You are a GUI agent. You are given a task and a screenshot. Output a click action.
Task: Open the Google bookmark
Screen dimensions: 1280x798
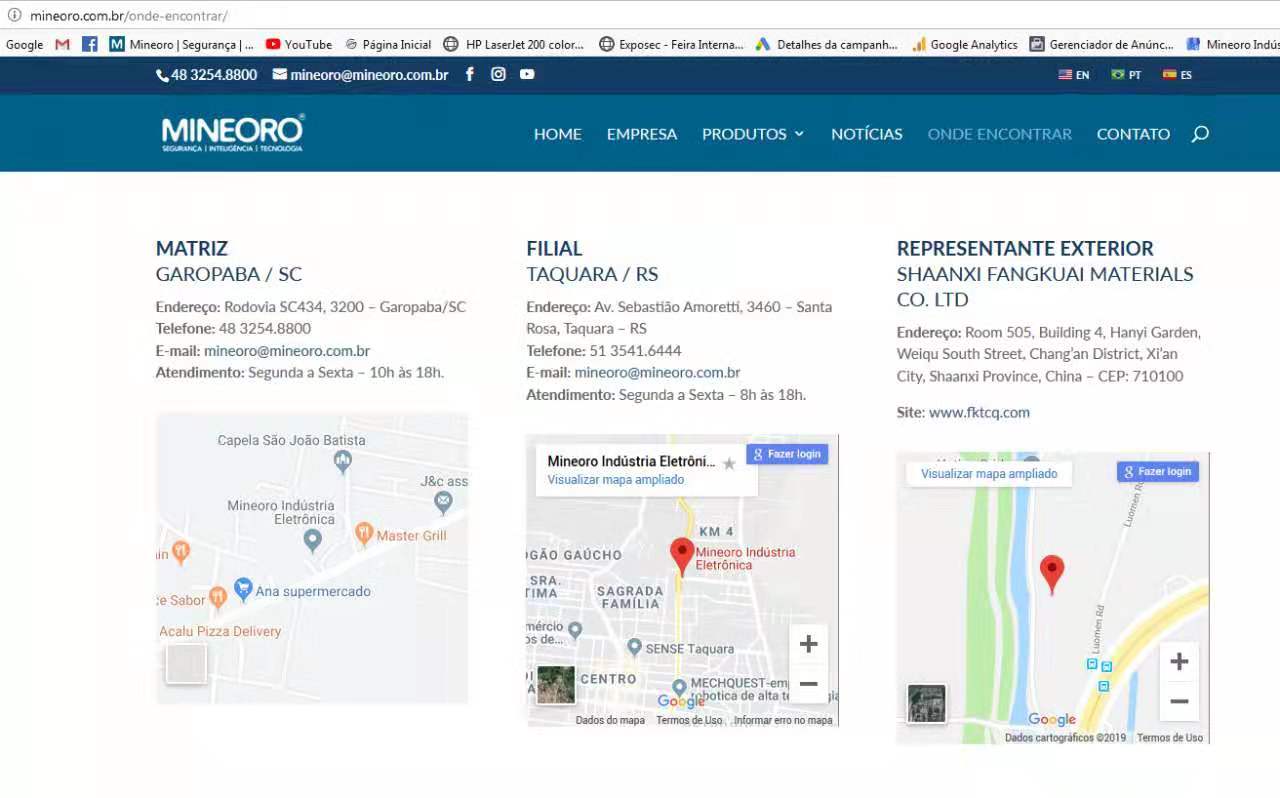[24, 44]
